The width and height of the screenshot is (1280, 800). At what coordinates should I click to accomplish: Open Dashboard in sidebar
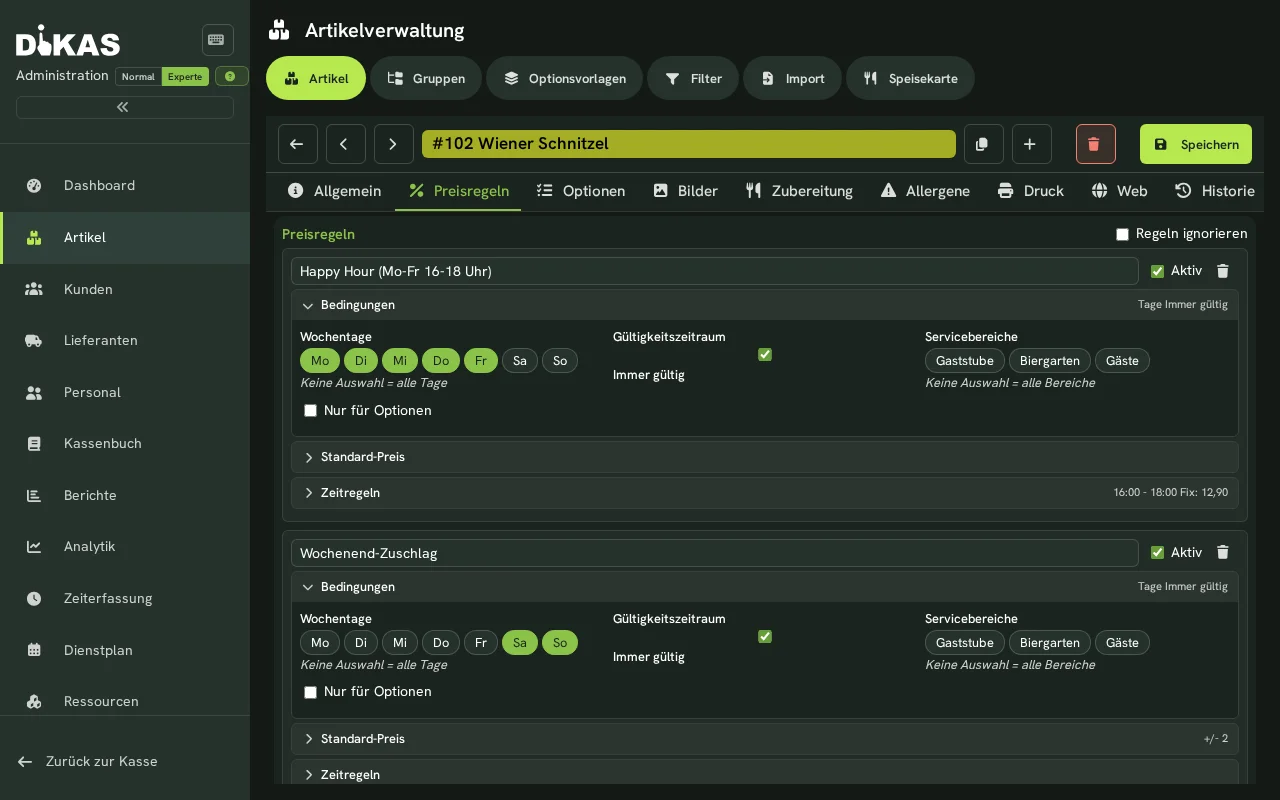(x=125, y=185)
